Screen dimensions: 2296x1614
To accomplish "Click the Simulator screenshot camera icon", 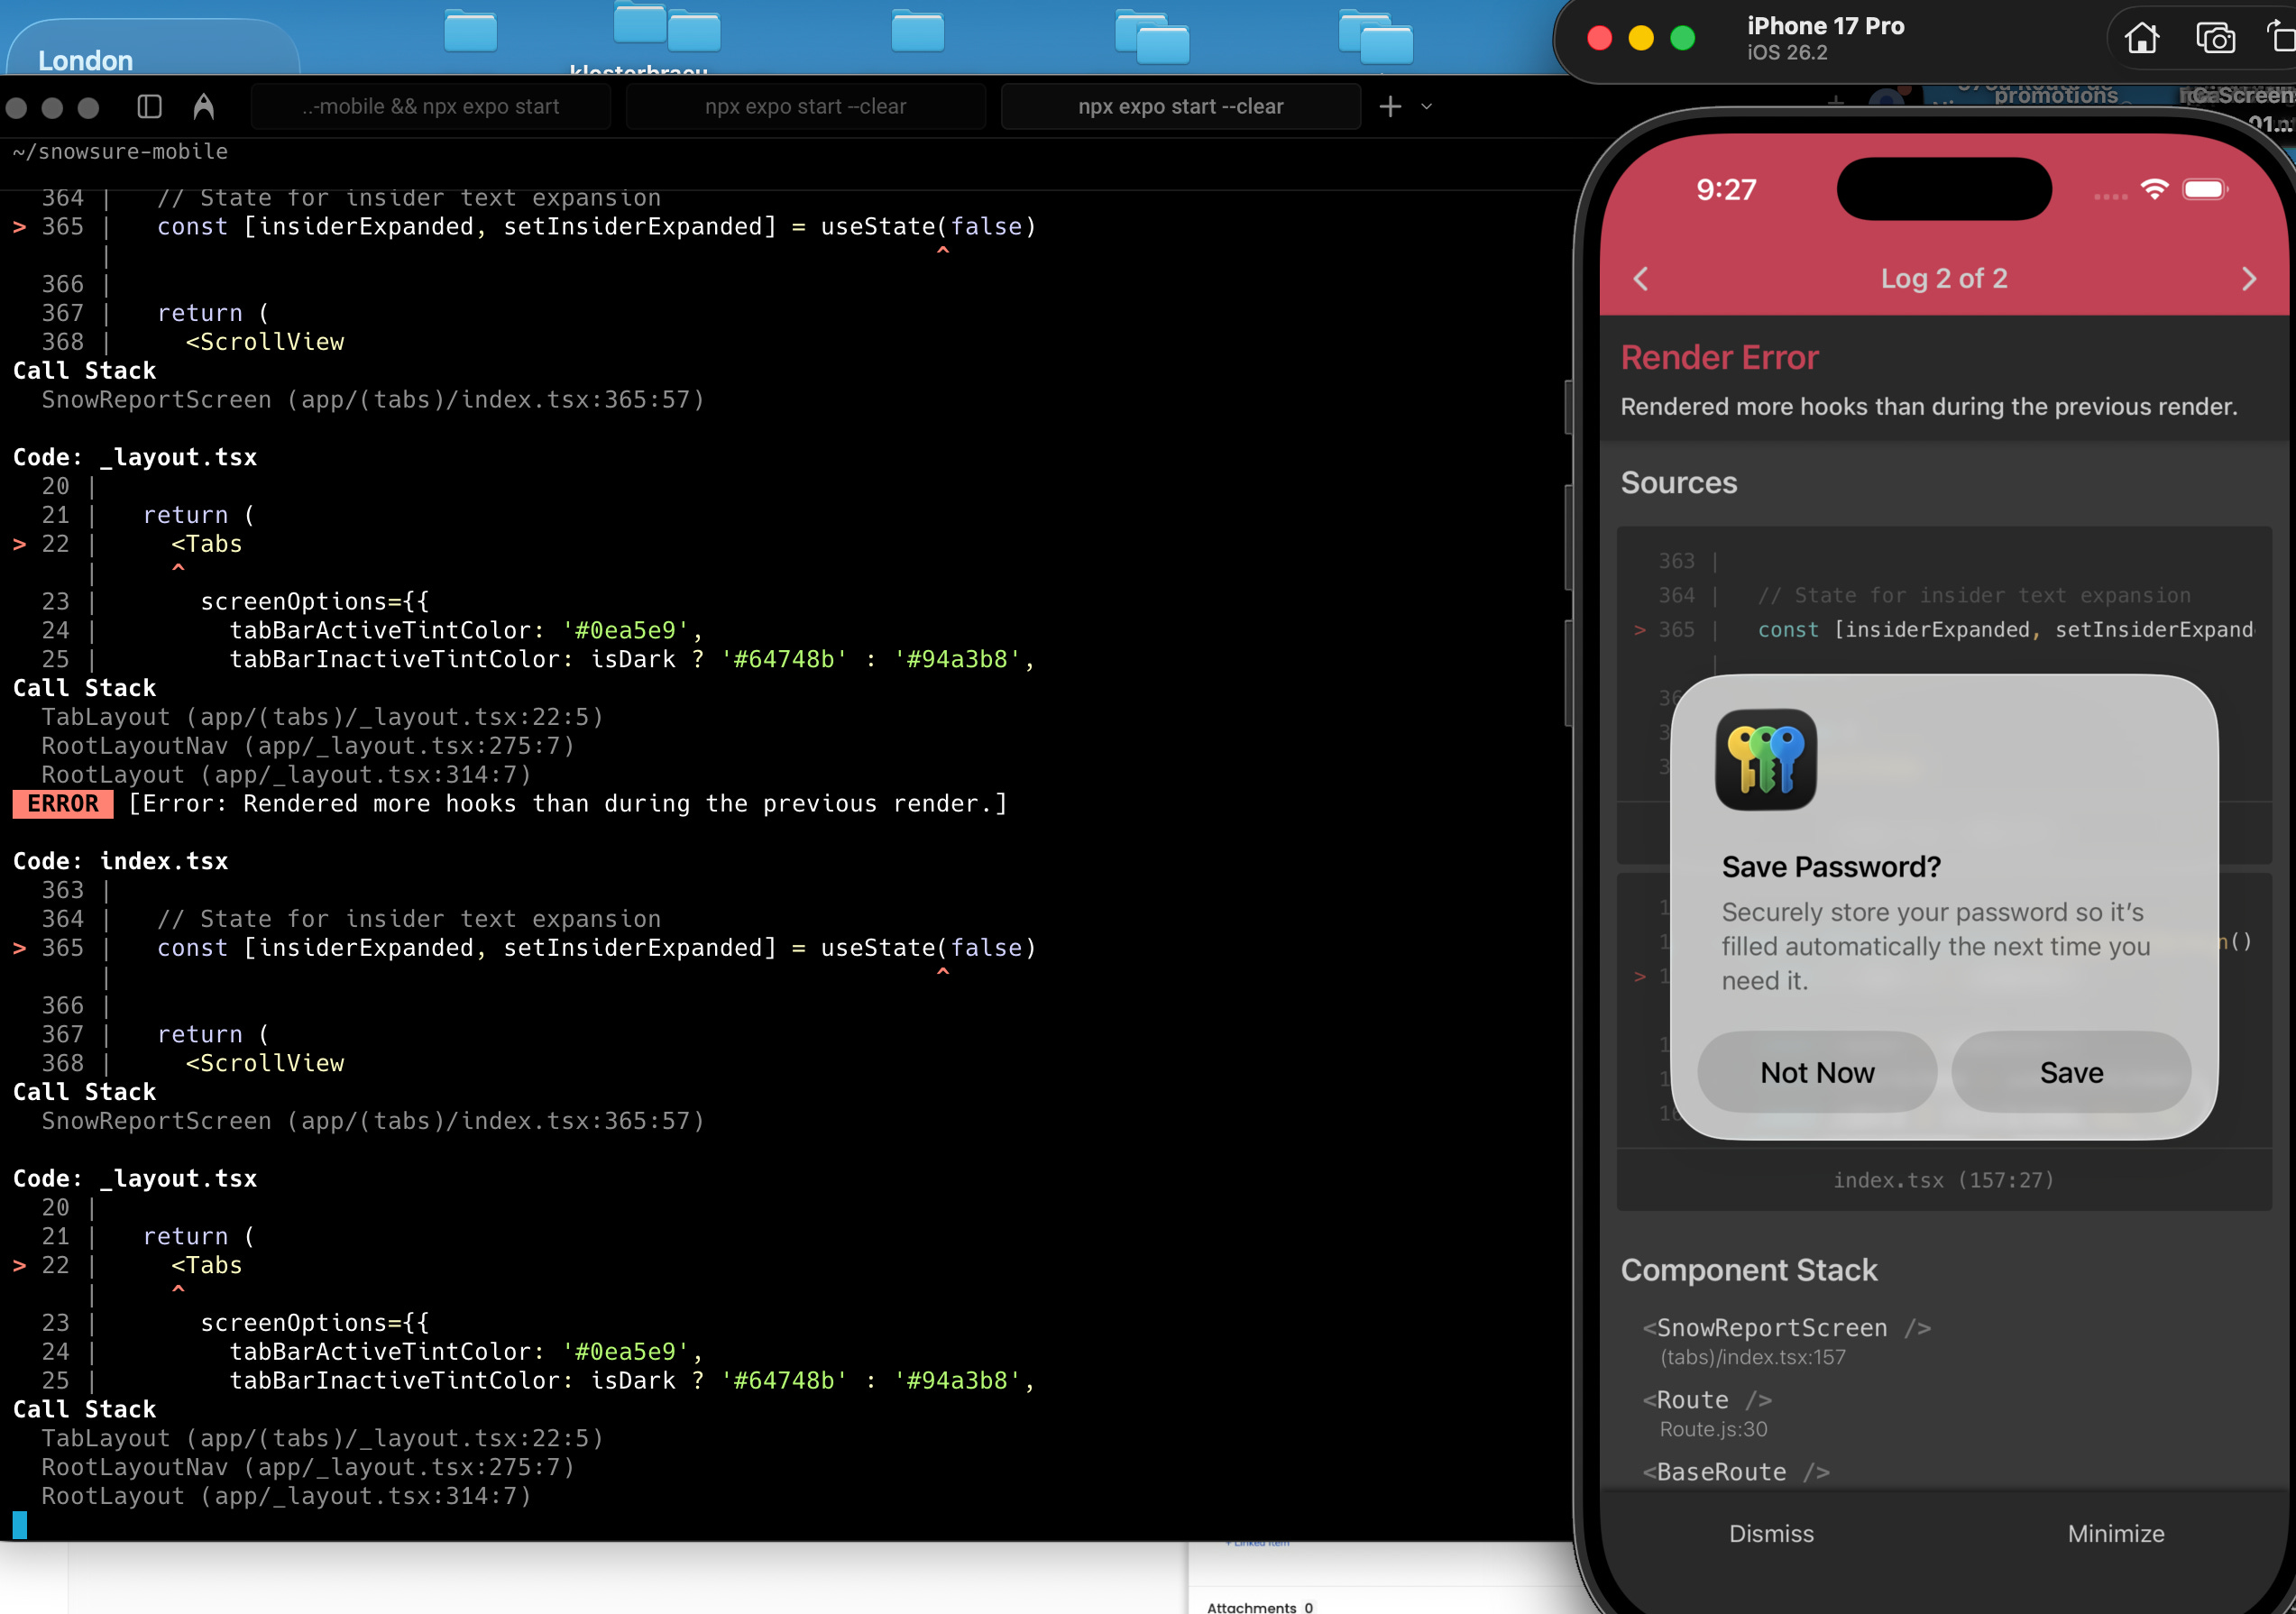I will click(2215, 39).
